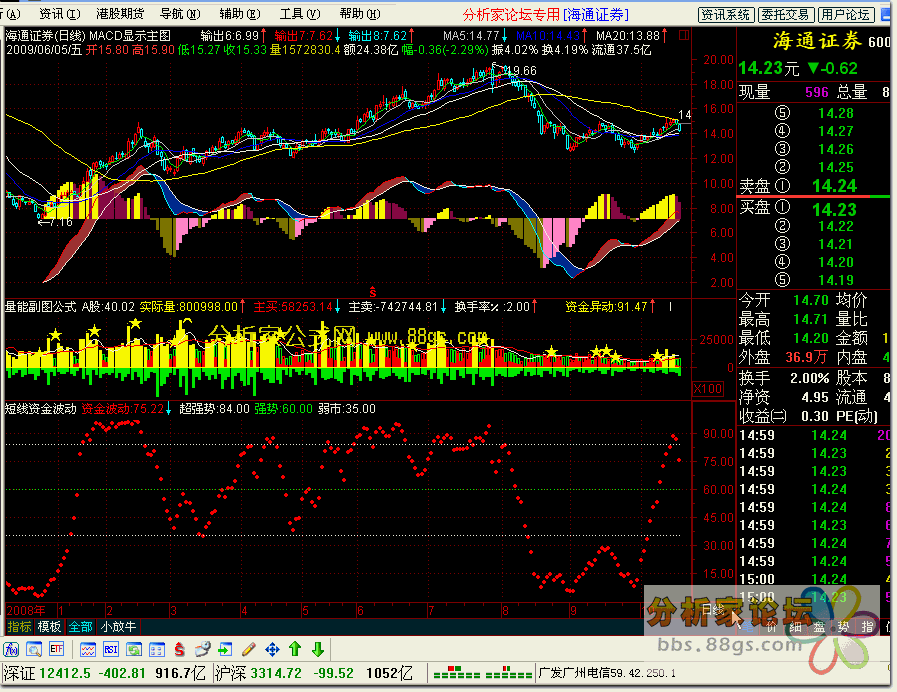The width and height of the screenshot is (897, 692).
Task: Open the 工具(V) menu
Action: [x=300, y=14]
